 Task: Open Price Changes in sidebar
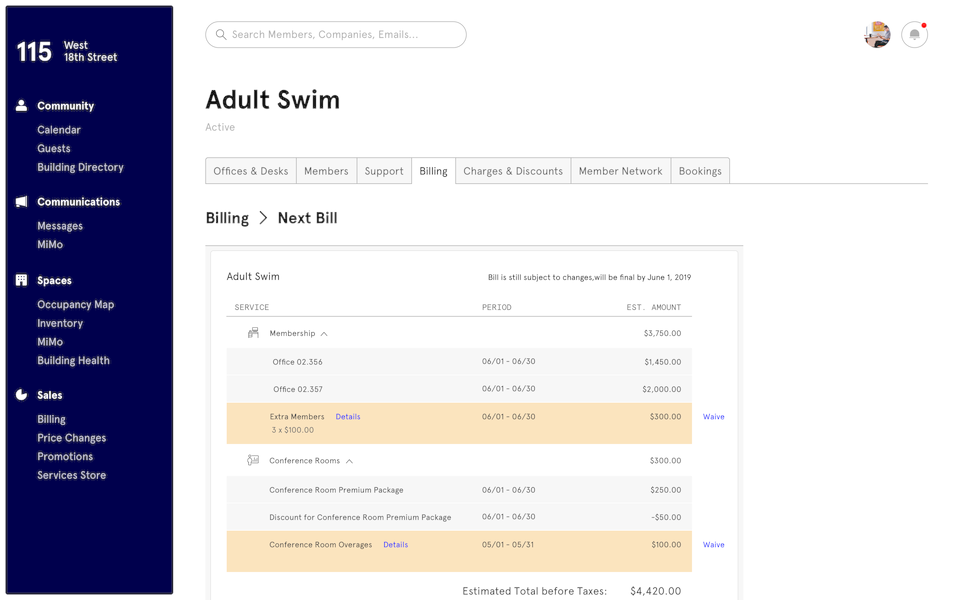coord(72,438)
